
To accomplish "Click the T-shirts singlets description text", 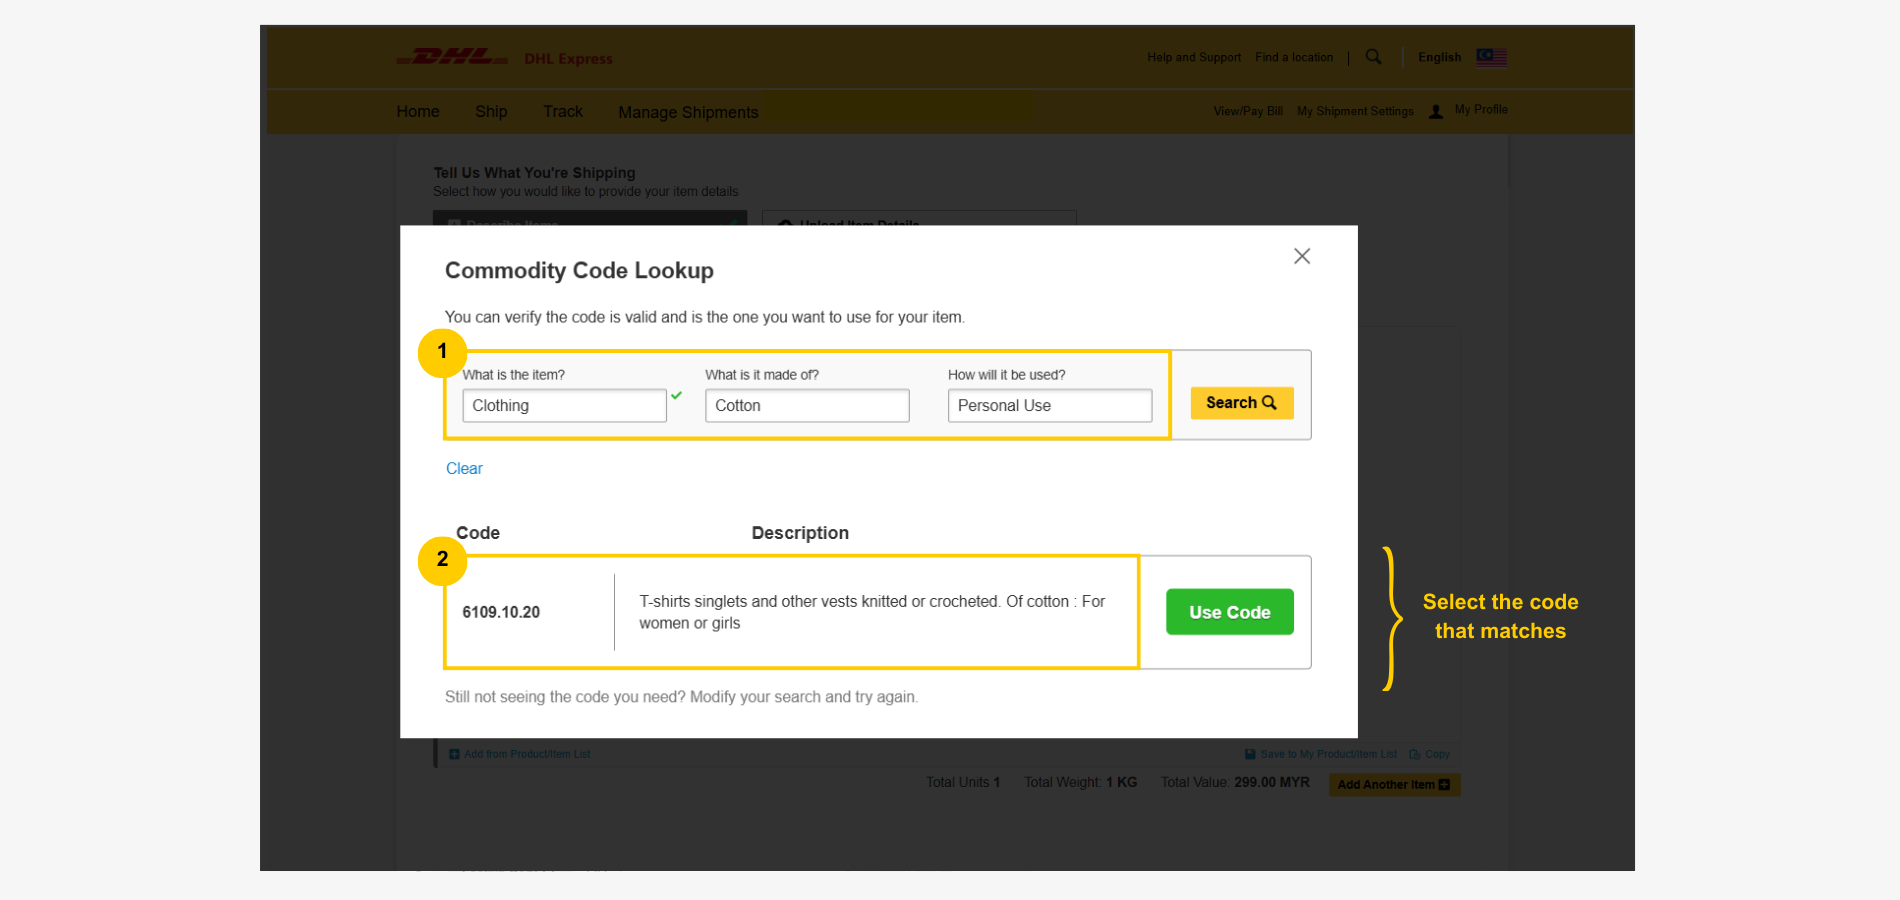I will [x=872, y=612].
